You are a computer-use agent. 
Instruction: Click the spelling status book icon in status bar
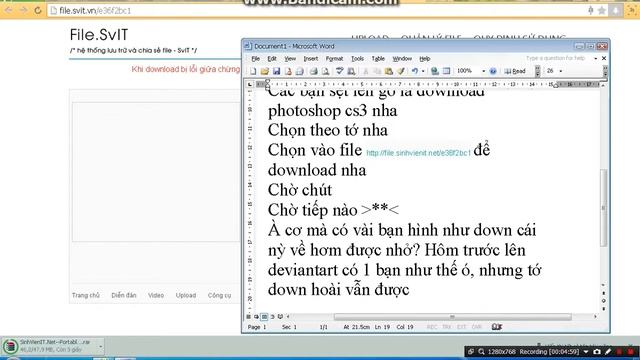click(497, 327)
